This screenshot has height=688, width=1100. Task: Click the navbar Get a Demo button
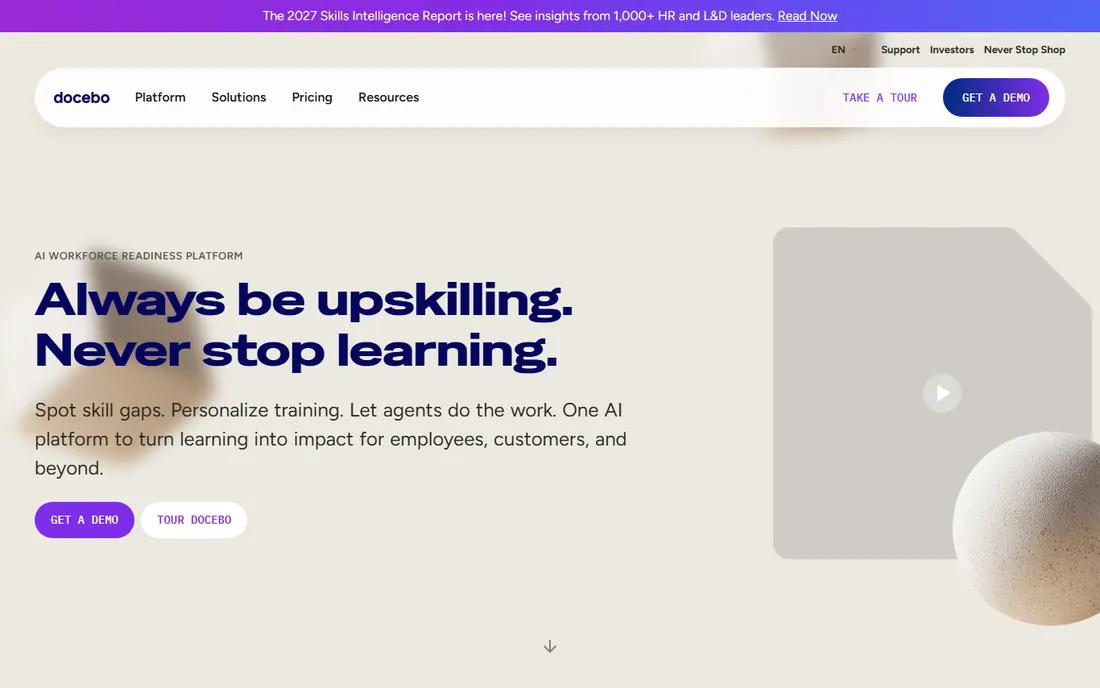[x=995, y=97]
